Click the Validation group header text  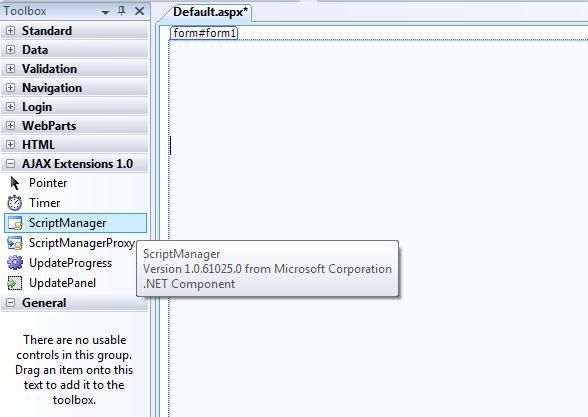(x=49, y=69)
